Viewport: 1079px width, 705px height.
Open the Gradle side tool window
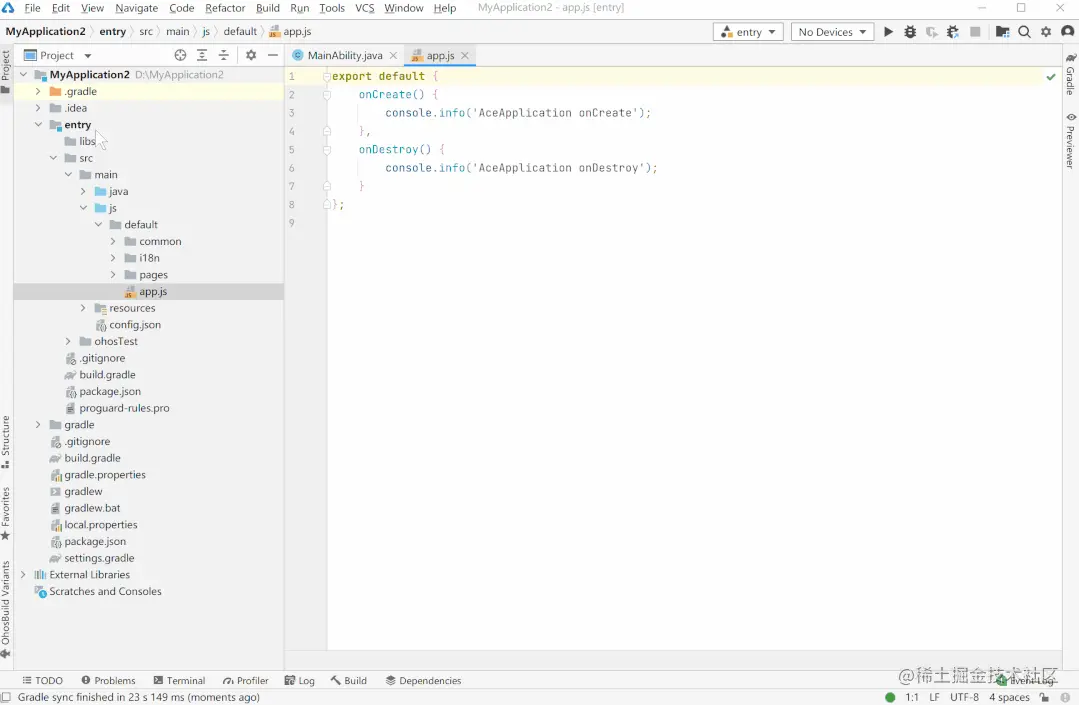[x=1071, y=74]
